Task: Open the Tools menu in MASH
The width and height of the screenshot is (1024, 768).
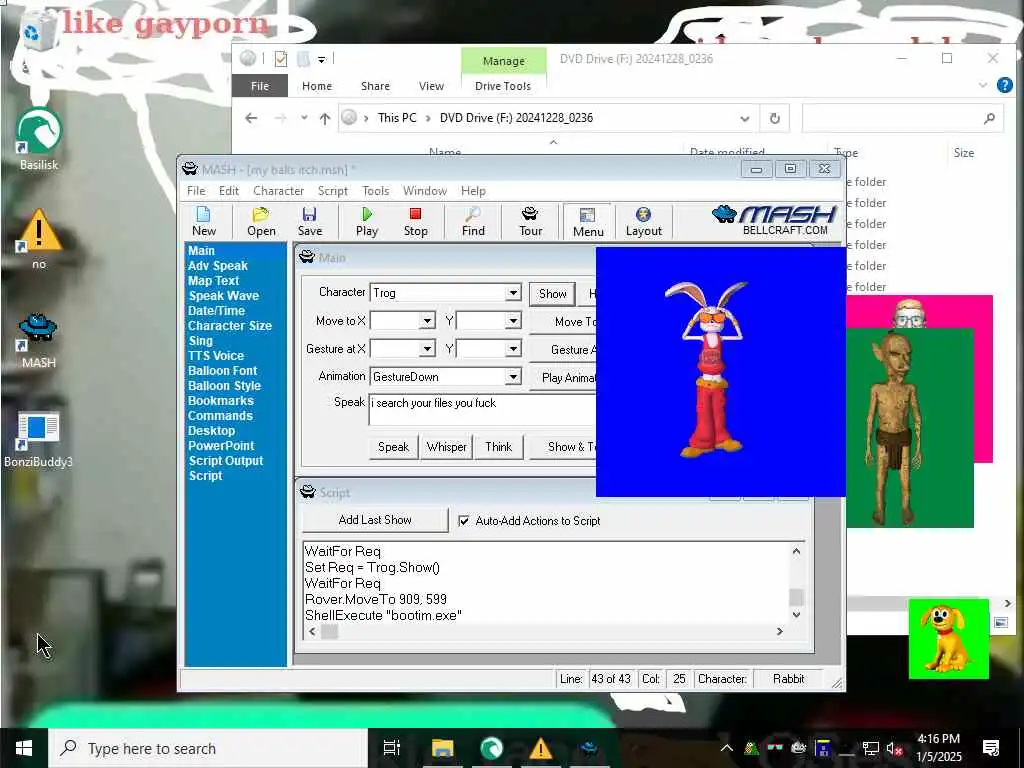Action: [x=376, y=191]
